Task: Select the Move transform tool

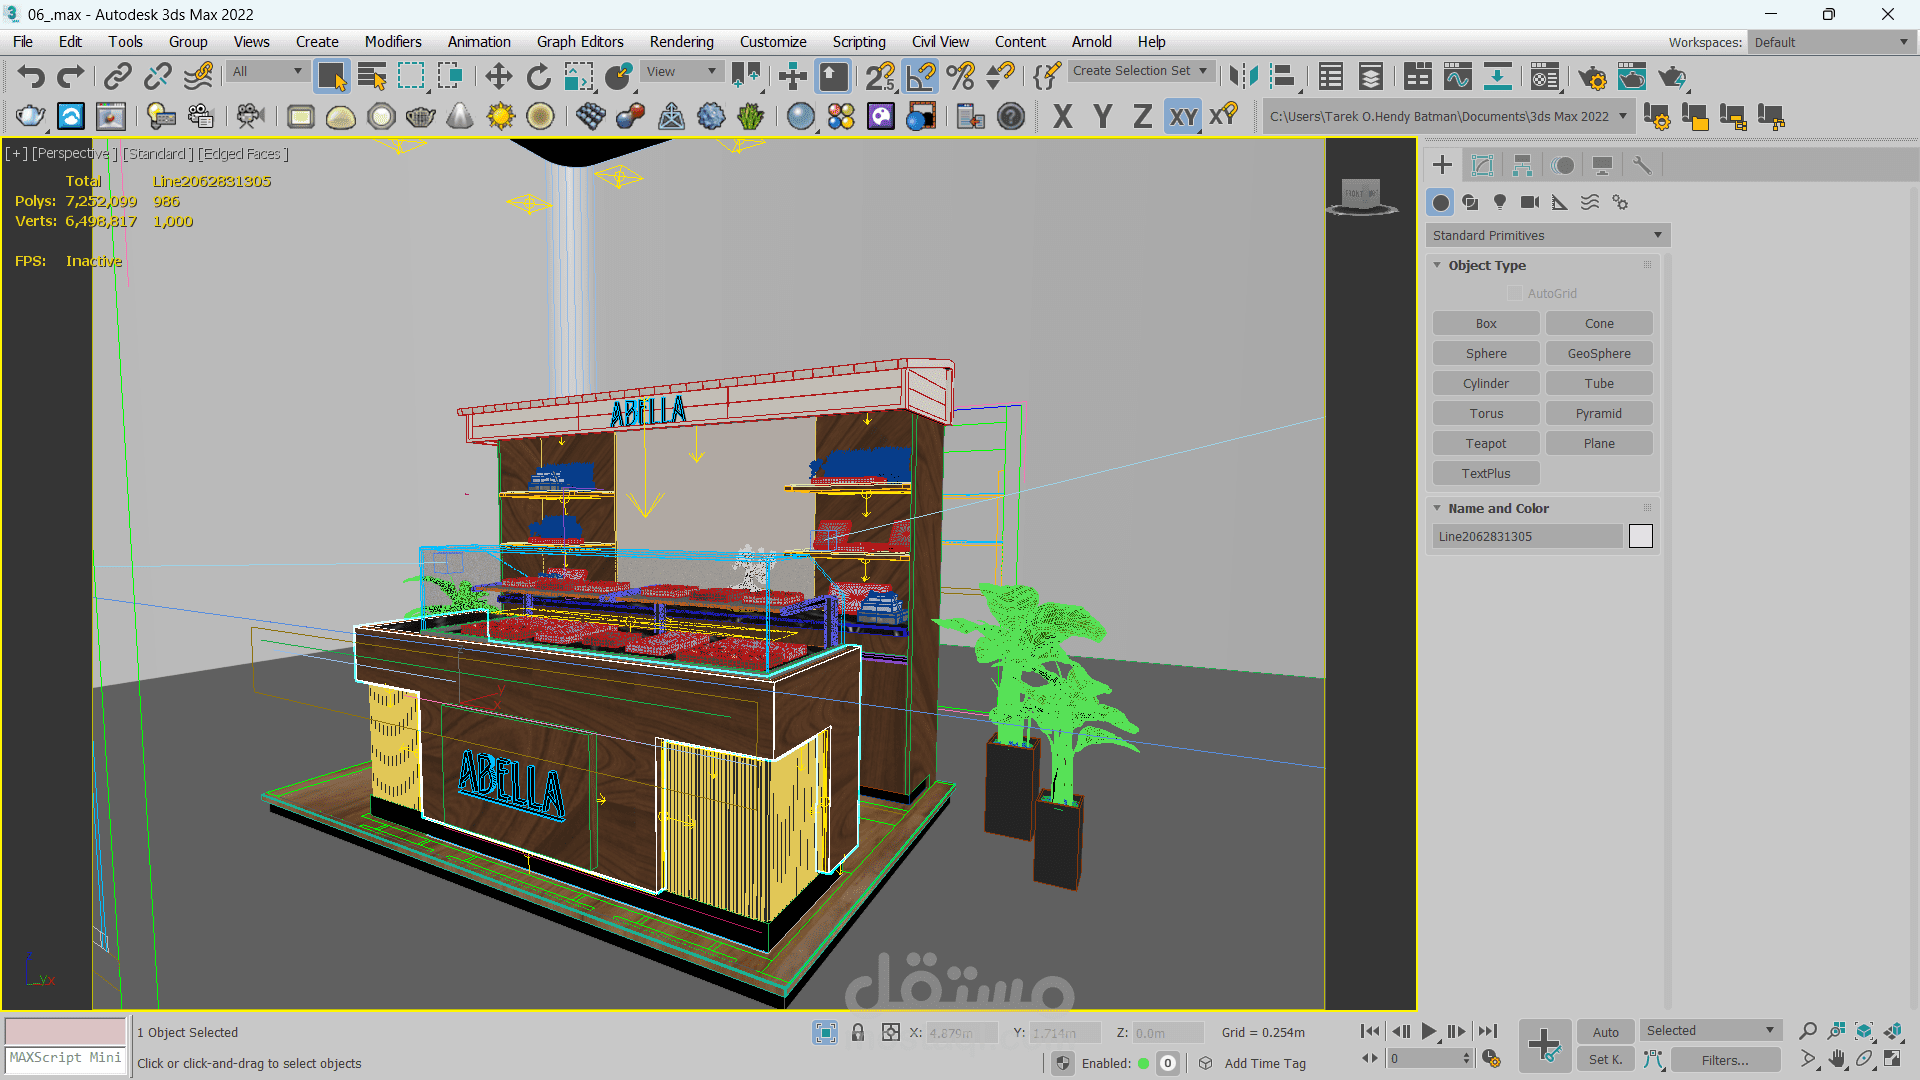Action: [x=498, y=77]
